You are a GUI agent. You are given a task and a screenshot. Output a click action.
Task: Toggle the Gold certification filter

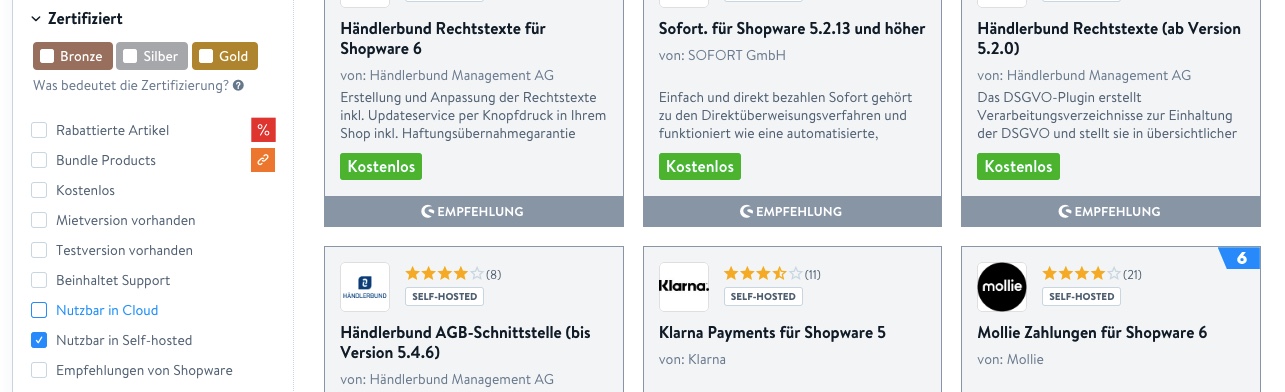coord(225,56)
